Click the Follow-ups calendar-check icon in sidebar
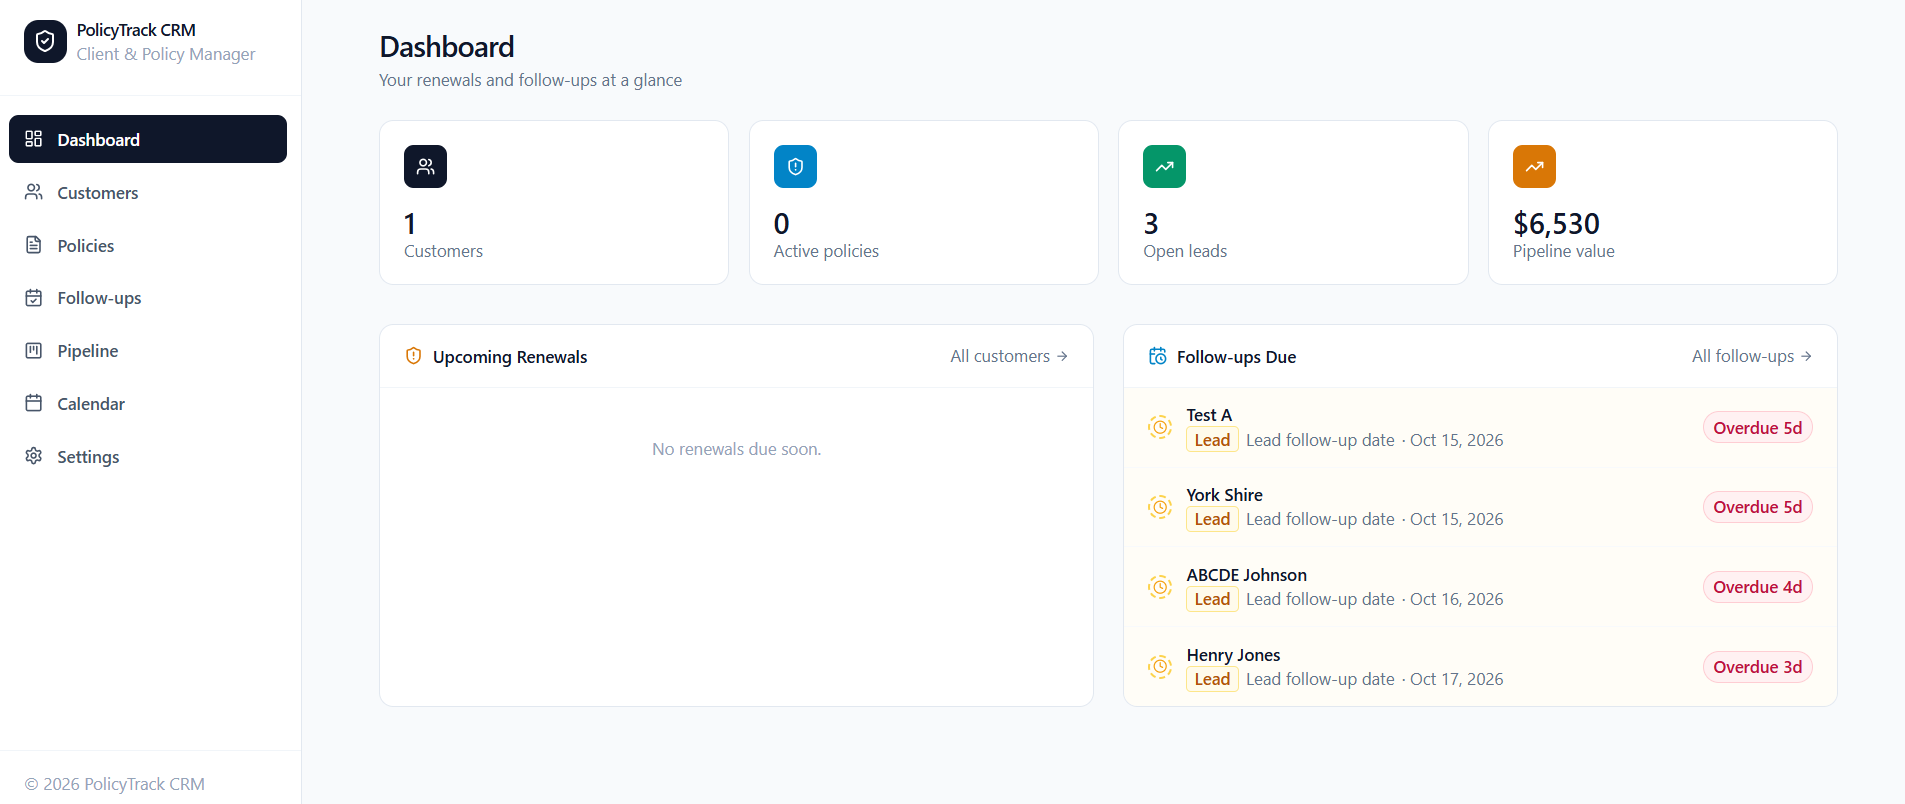The image size is (1905, 804). [x=34, y=298]
